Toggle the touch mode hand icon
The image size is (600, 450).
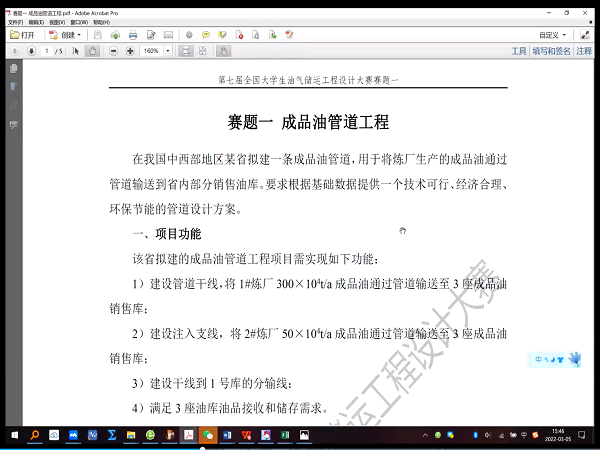point(223,51)
